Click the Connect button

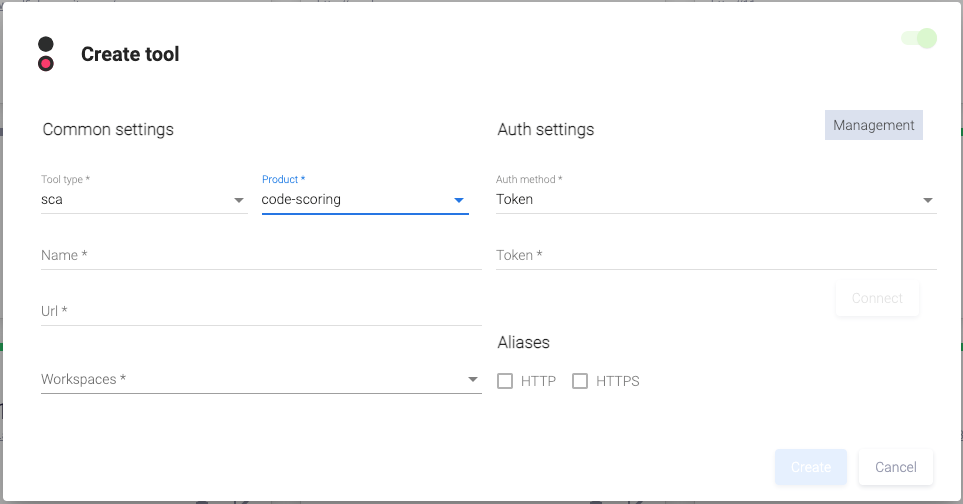(x=877, y=298)
